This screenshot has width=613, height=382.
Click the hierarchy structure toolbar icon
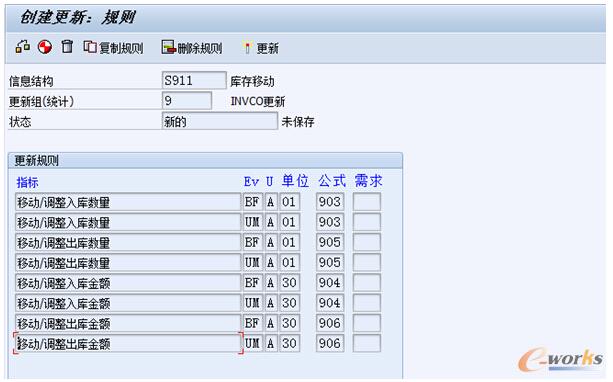pos(23,47)
